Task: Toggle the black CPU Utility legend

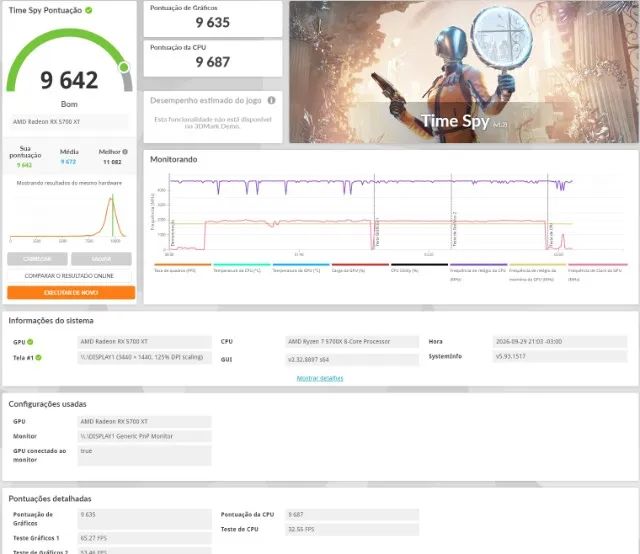Action: click(x=419, y=268)
